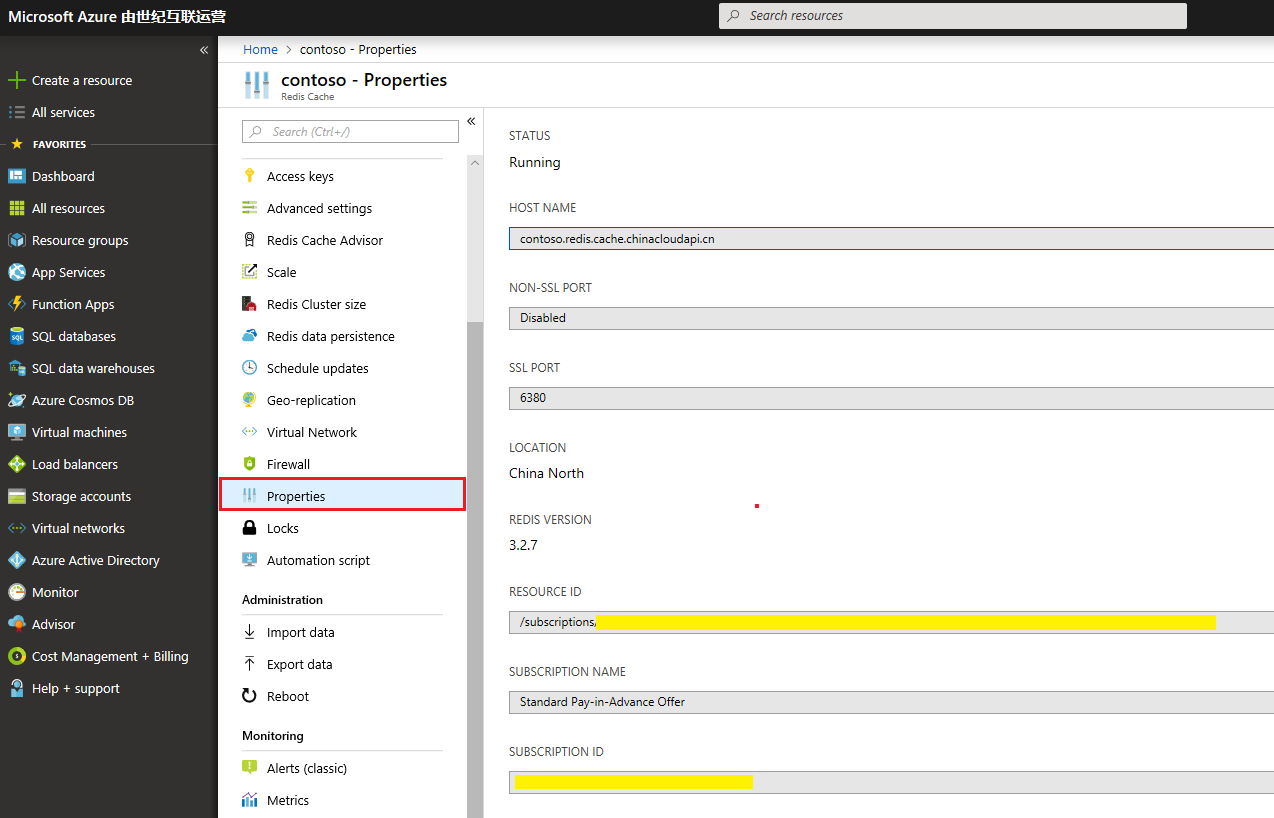Click the Virtual machines monitor icon
The image size is (1274, 818).
pyautogui.click(x=16, y=432)
